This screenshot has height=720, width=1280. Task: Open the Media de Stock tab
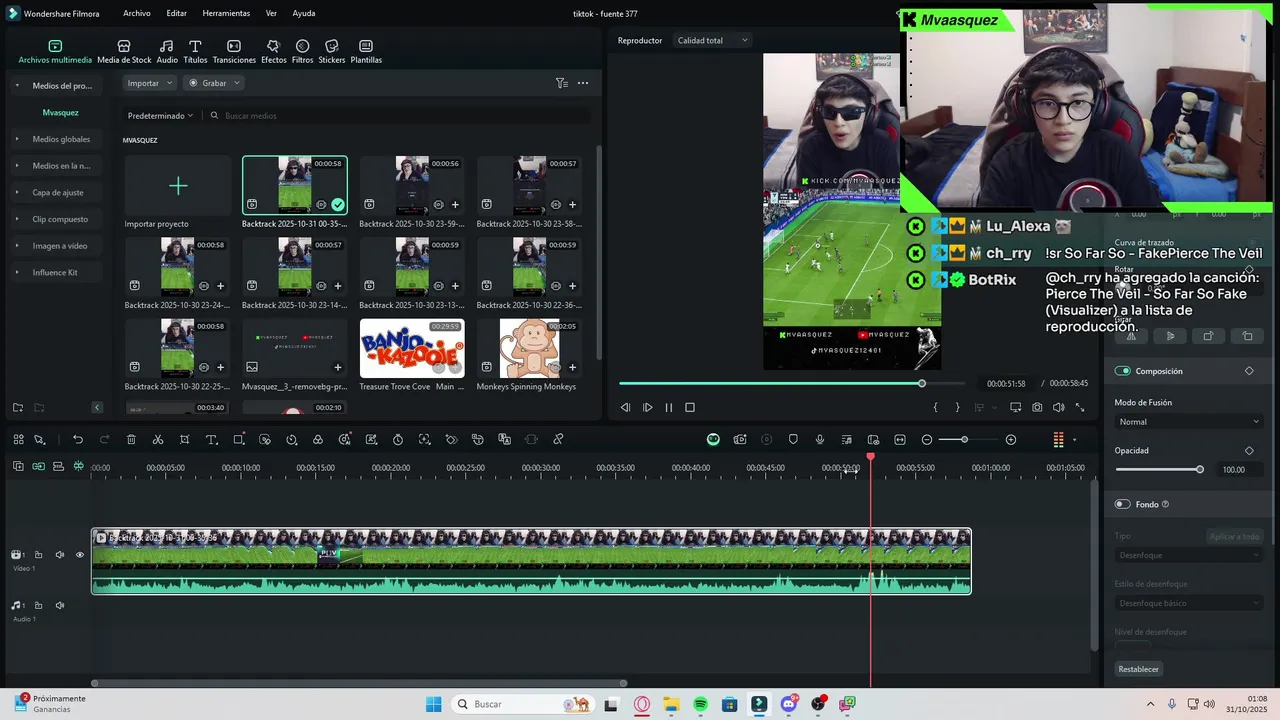(124, 52)
